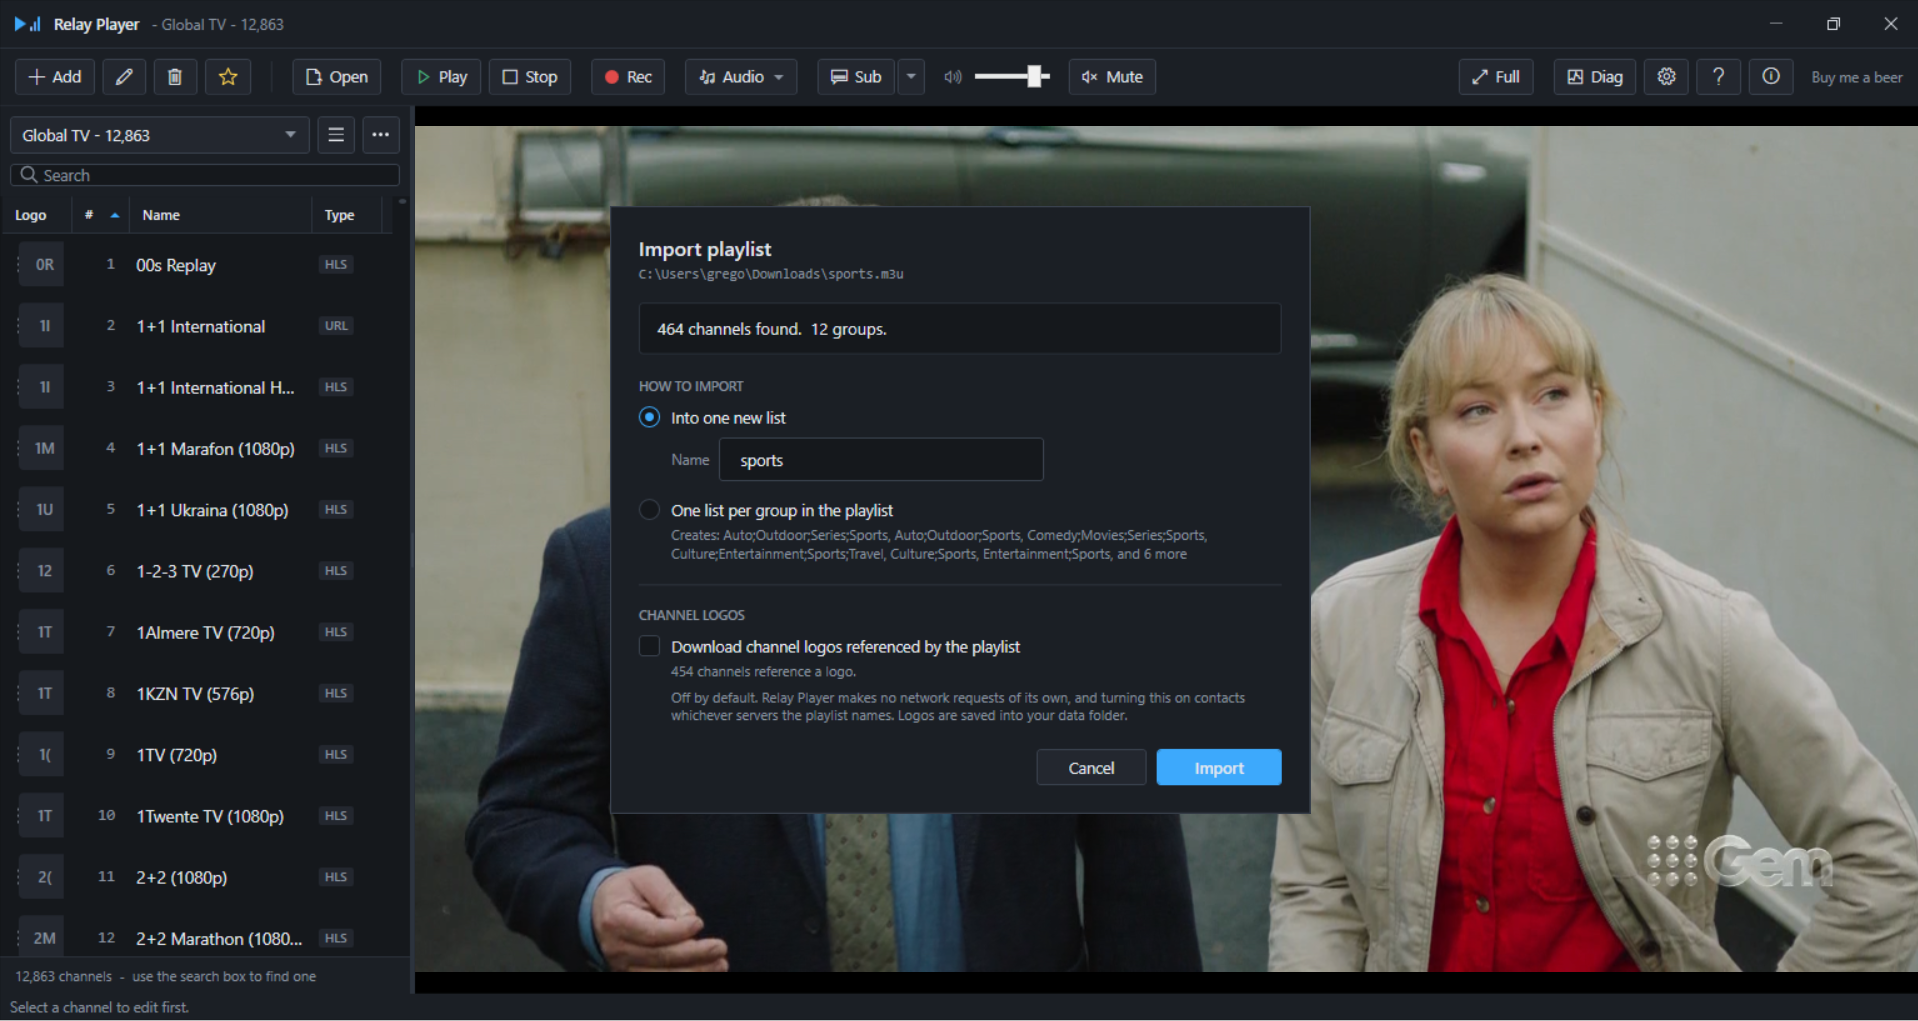Viewport: 1918px width, 1021px height.
Task: Stop playback with Stop button
Action: pos(530,77)
